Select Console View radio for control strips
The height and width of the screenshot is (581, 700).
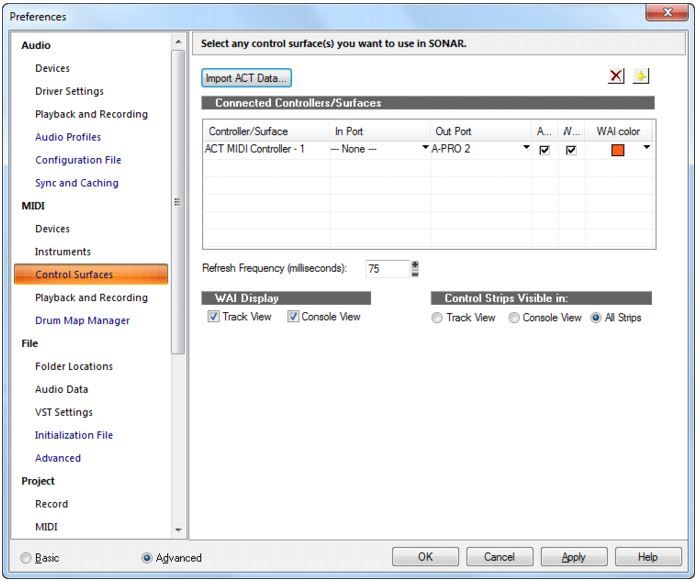[x=514, y=318]
